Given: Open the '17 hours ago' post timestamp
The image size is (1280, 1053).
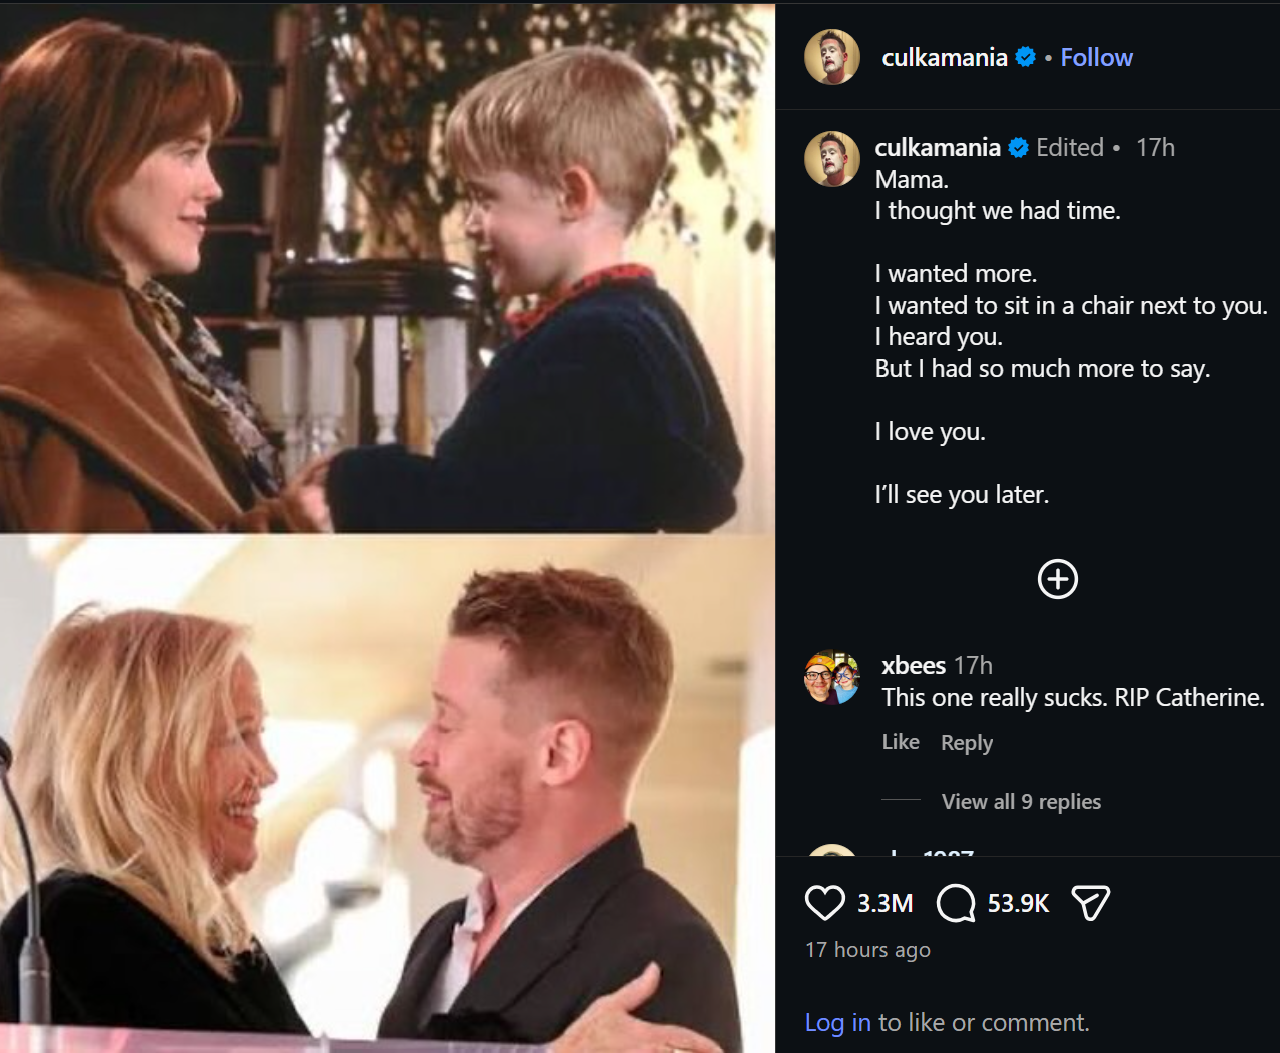Looking at the screenshot, I should pyautogui.click(x=867, y=950).
